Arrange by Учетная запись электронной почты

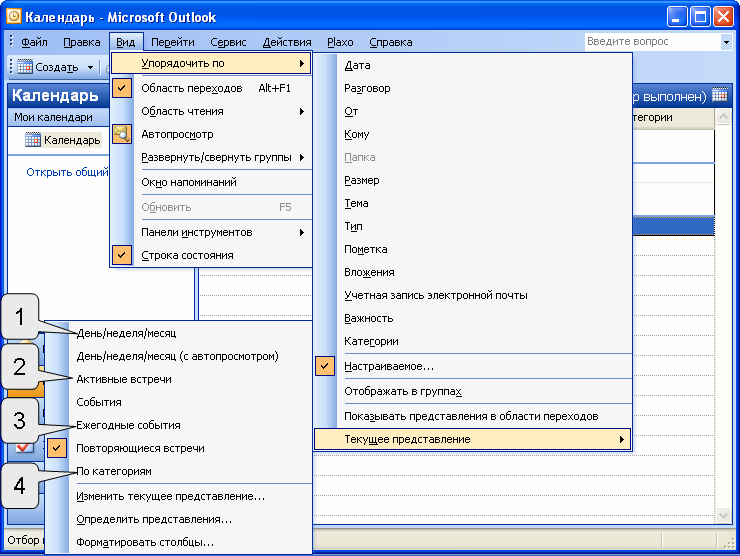click(x=473, y=295)
